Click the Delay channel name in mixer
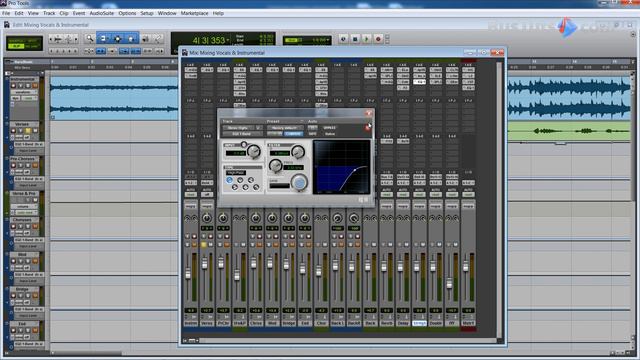 point(403,323)
